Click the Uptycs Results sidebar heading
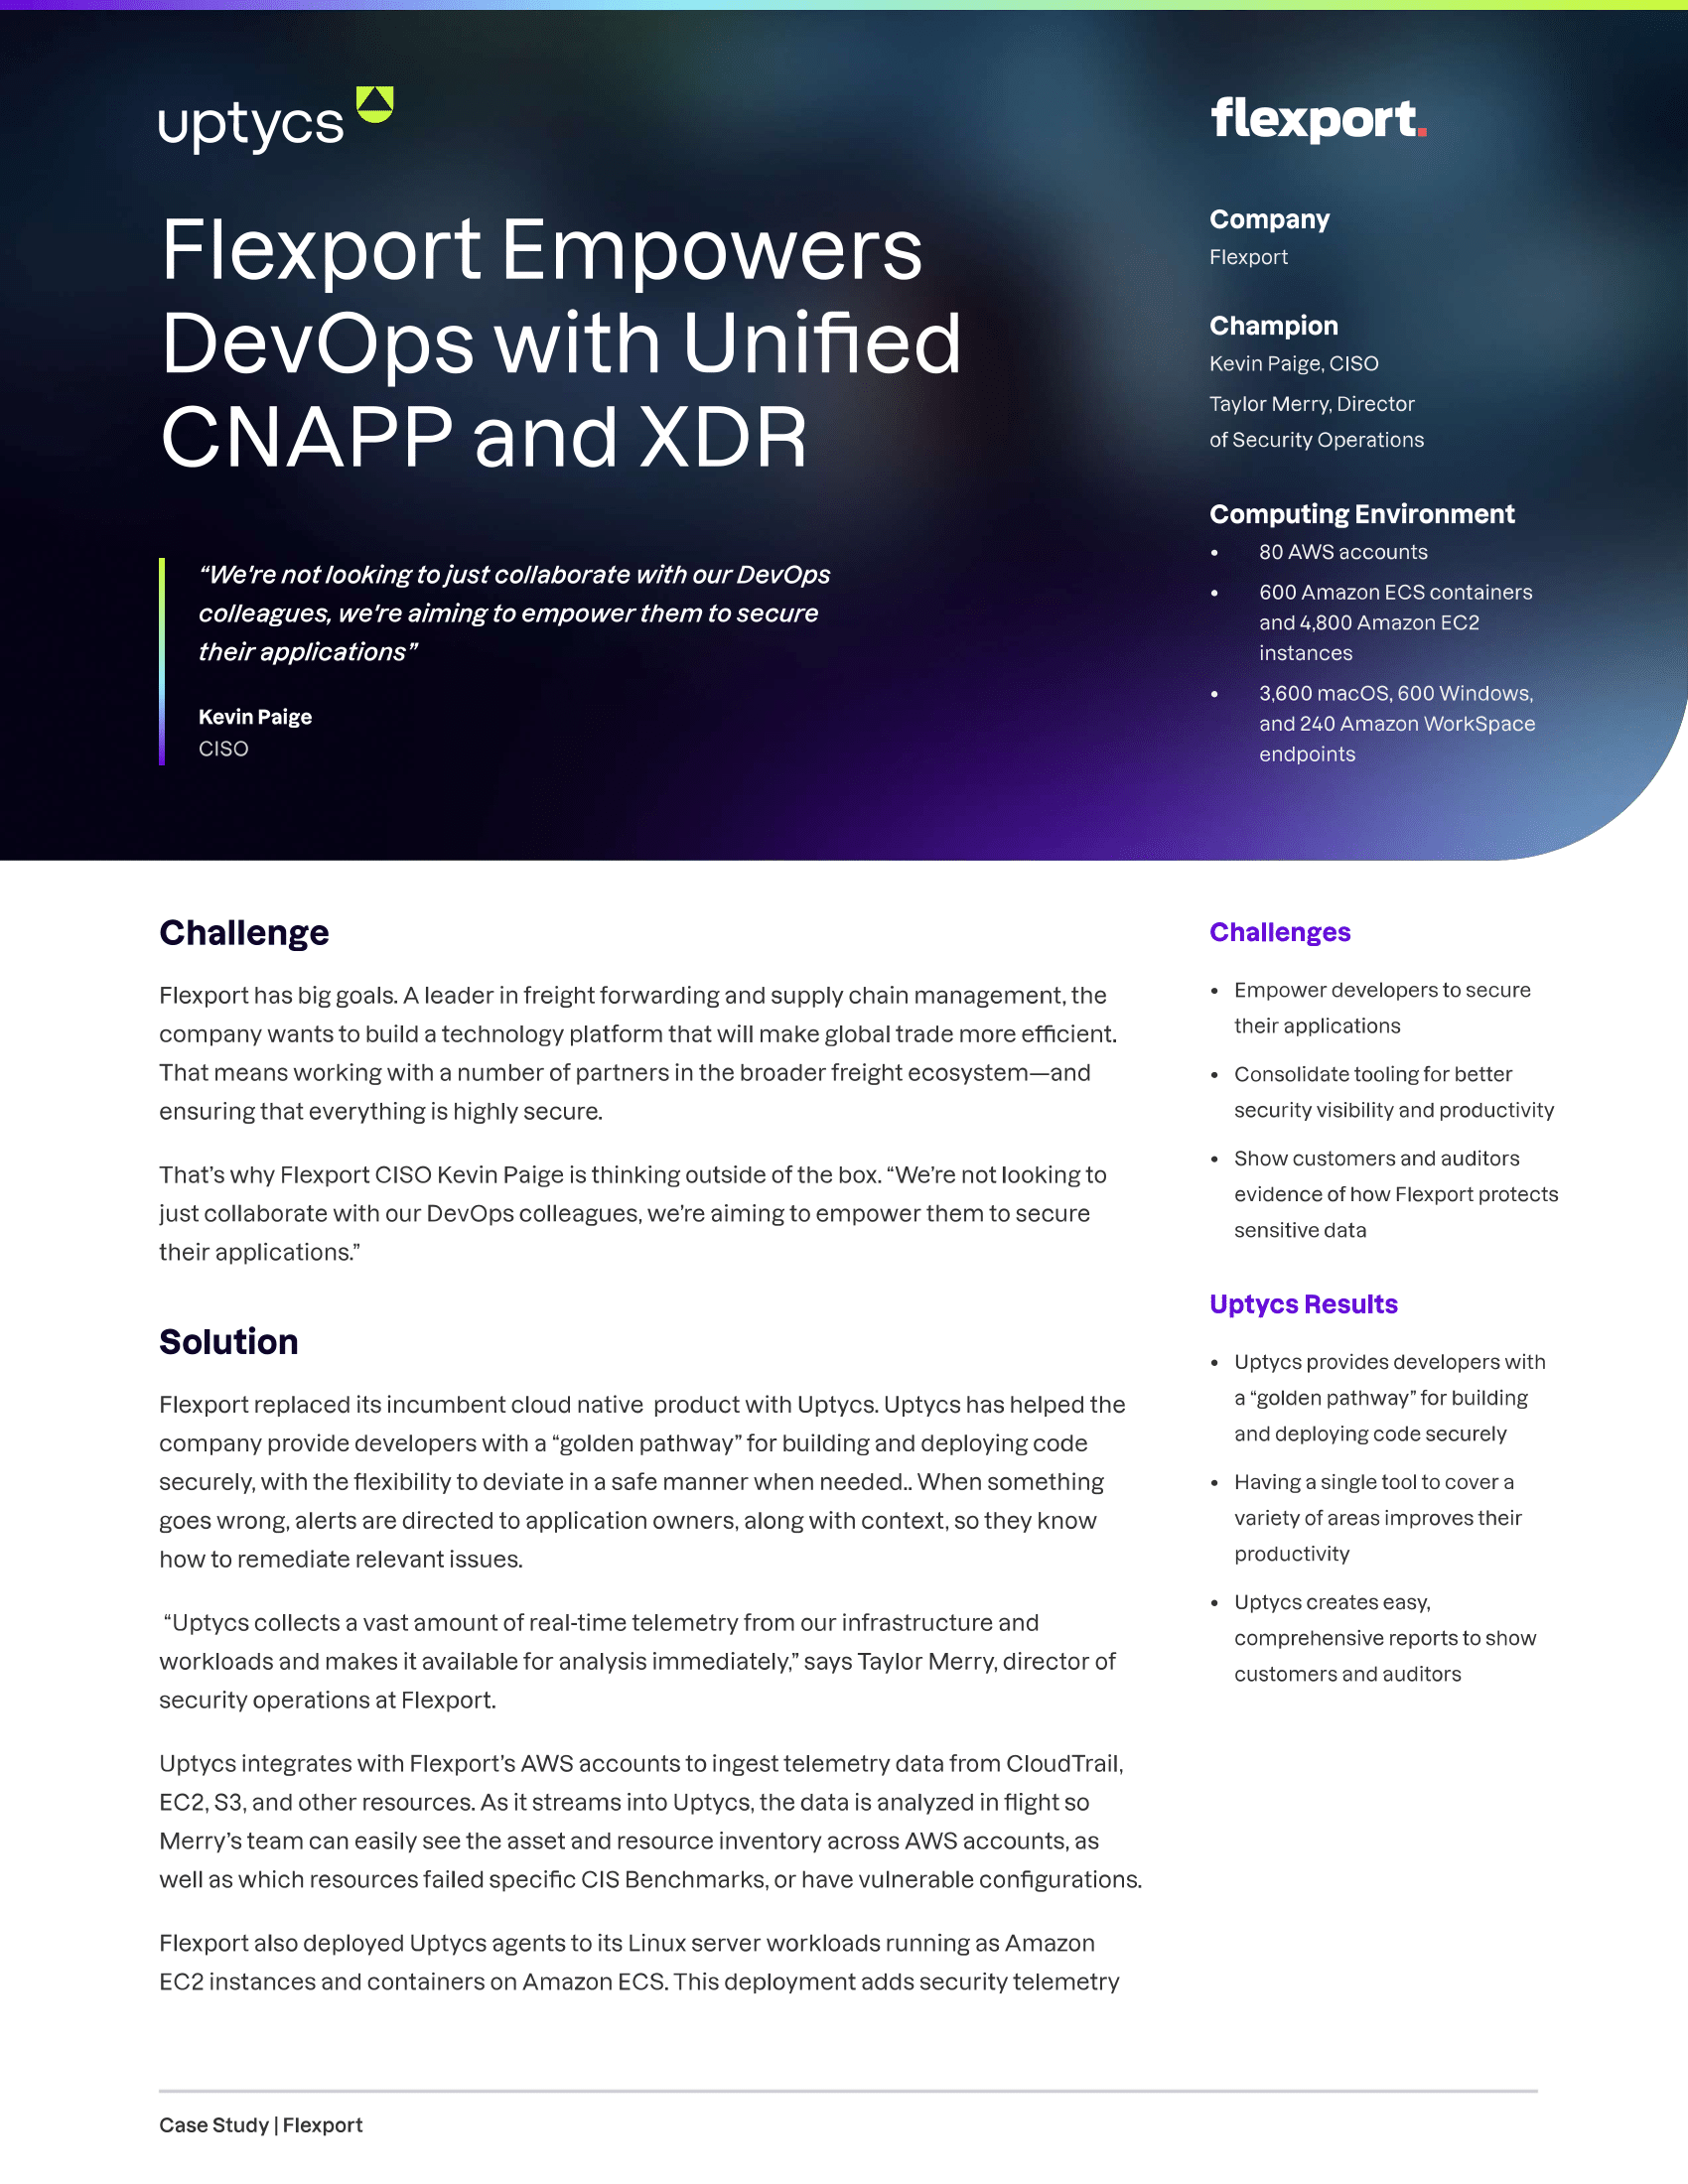 click(1303, 1304)
